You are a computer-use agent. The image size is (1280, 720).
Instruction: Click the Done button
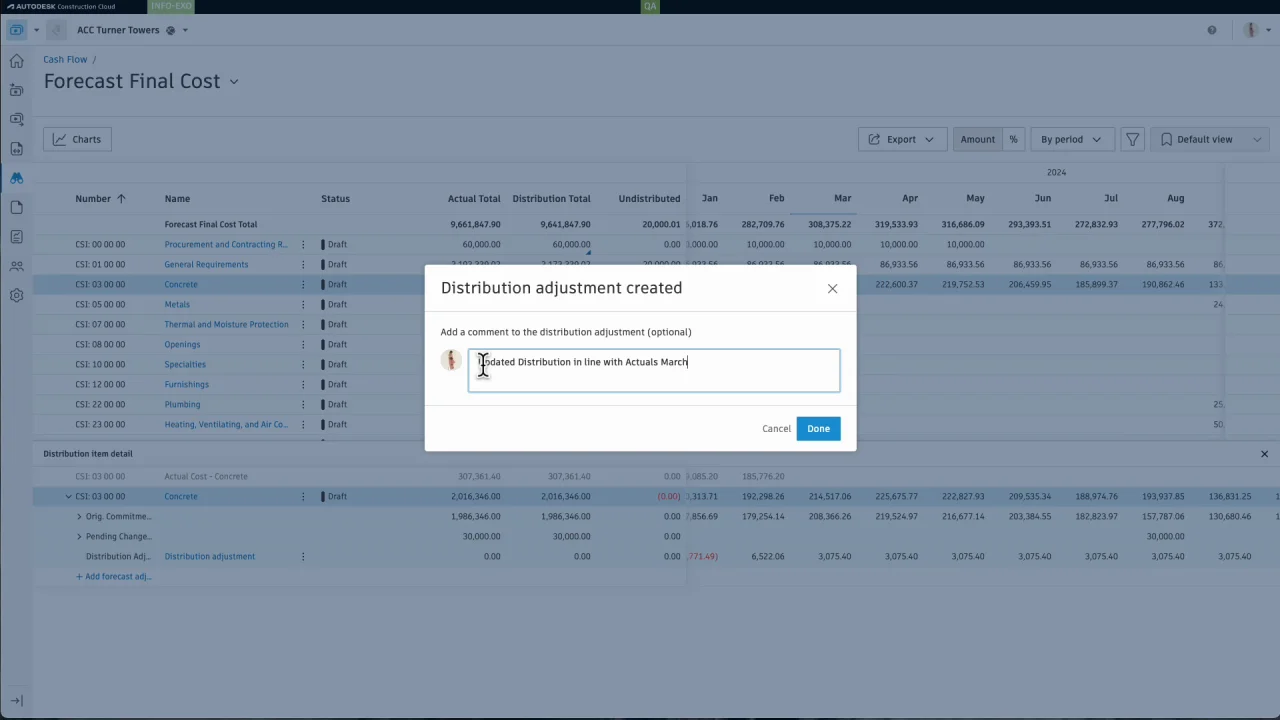pyautogui.click(x=818, y=428)
